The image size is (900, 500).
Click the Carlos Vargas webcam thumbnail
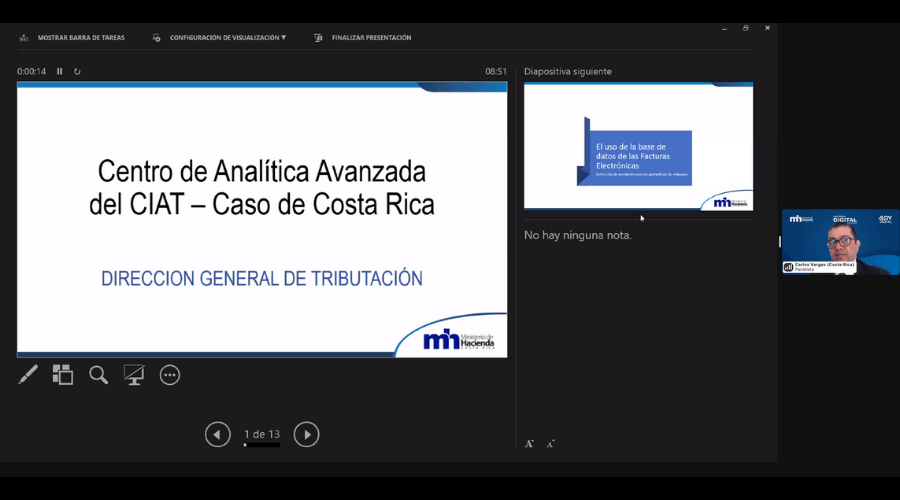point(840,242)
